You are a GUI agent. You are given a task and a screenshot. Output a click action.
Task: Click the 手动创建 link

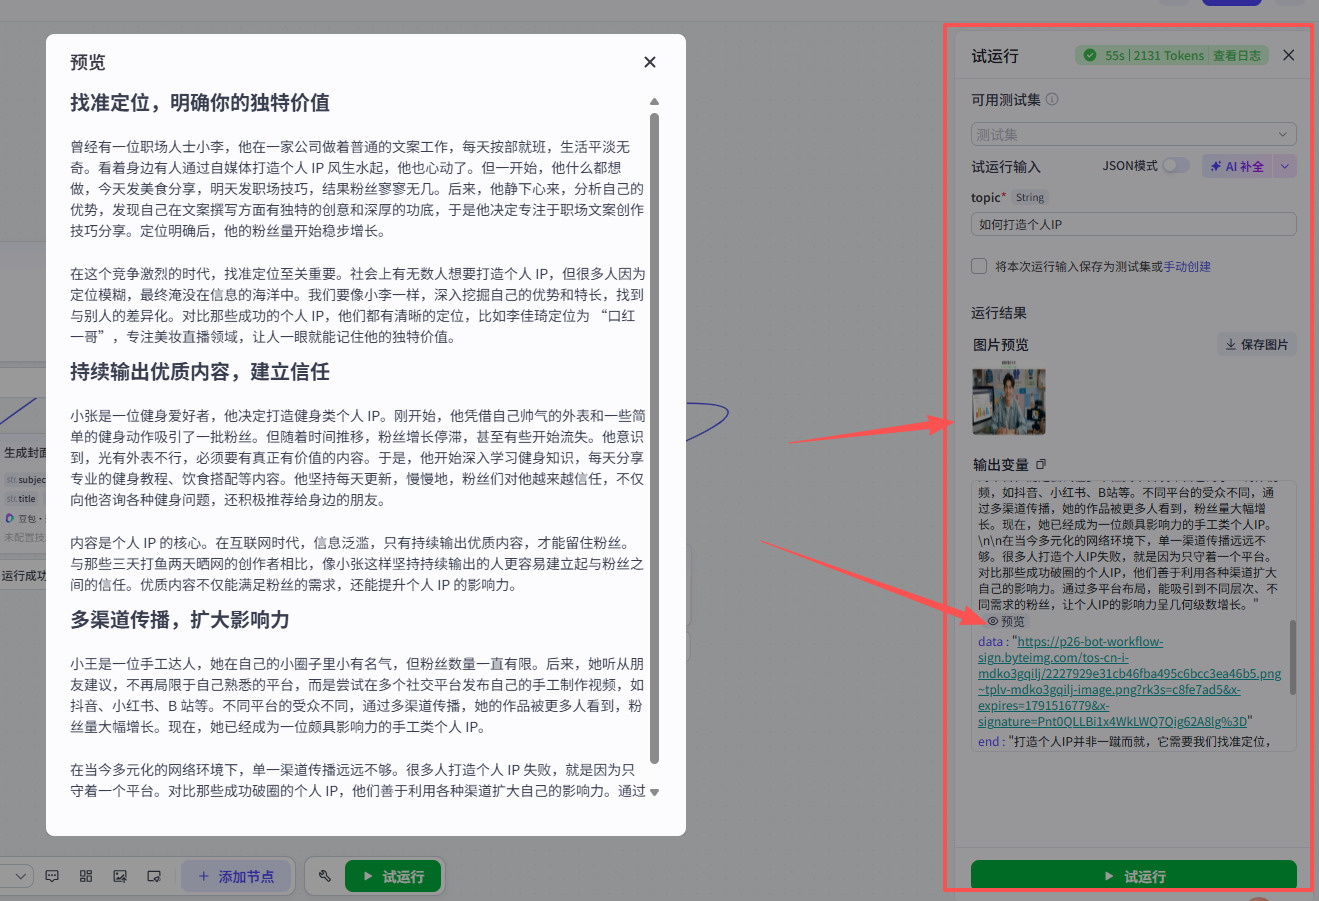[1187, 266]
